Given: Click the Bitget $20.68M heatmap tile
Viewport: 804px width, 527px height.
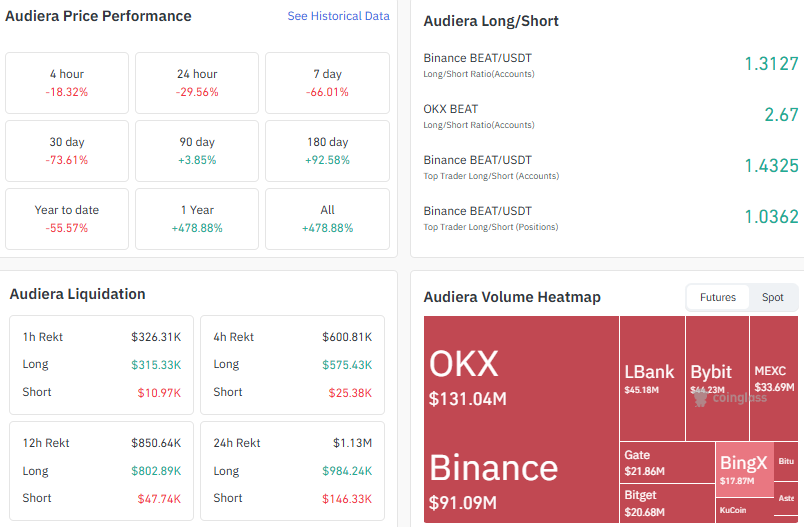Looking at the screenshot, I should pos(667,503).
